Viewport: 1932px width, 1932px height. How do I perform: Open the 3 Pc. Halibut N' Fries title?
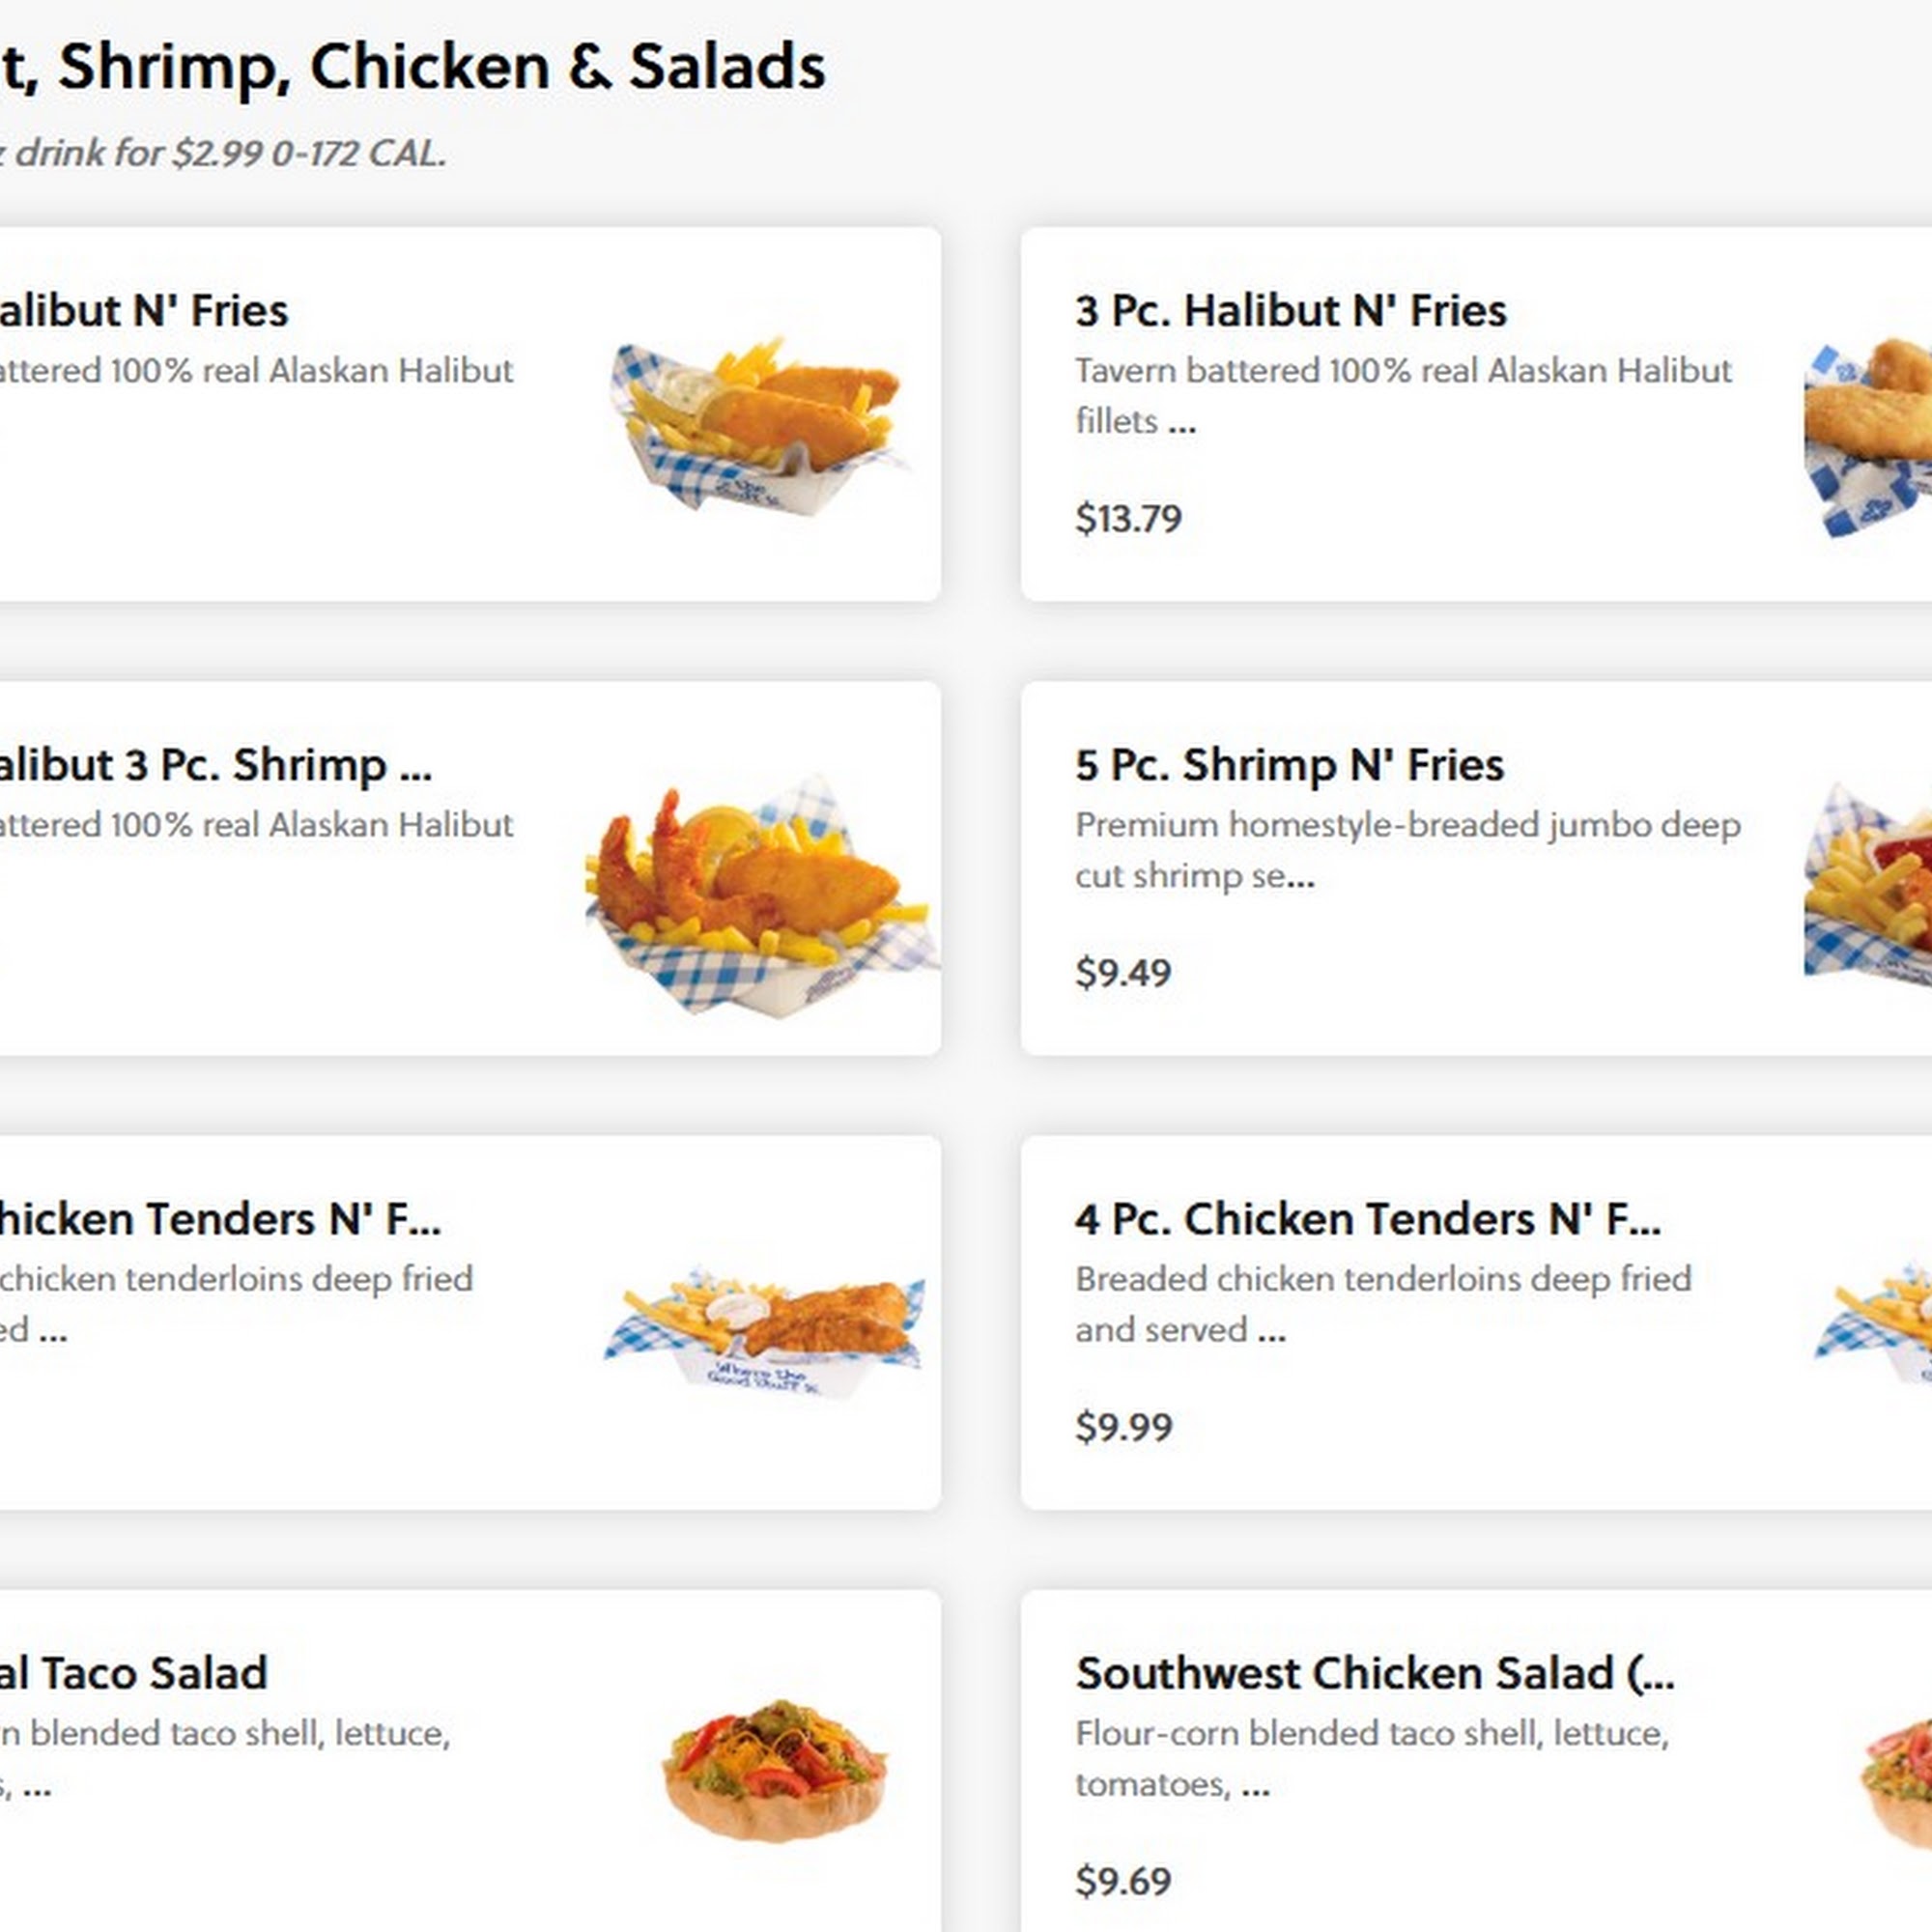click(x=1290, y=311)
